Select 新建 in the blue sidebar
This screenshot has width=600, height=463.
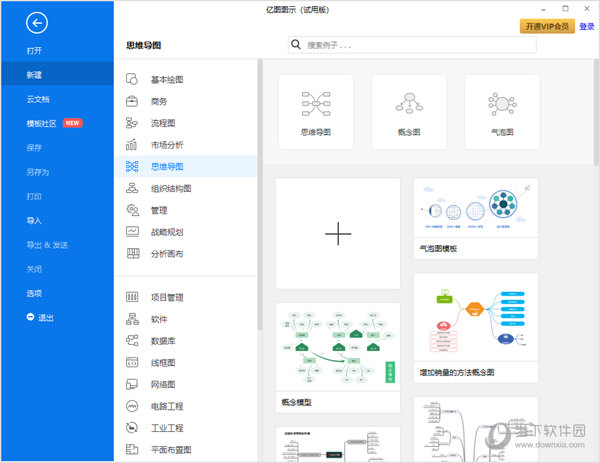click(x=57, y=75)
